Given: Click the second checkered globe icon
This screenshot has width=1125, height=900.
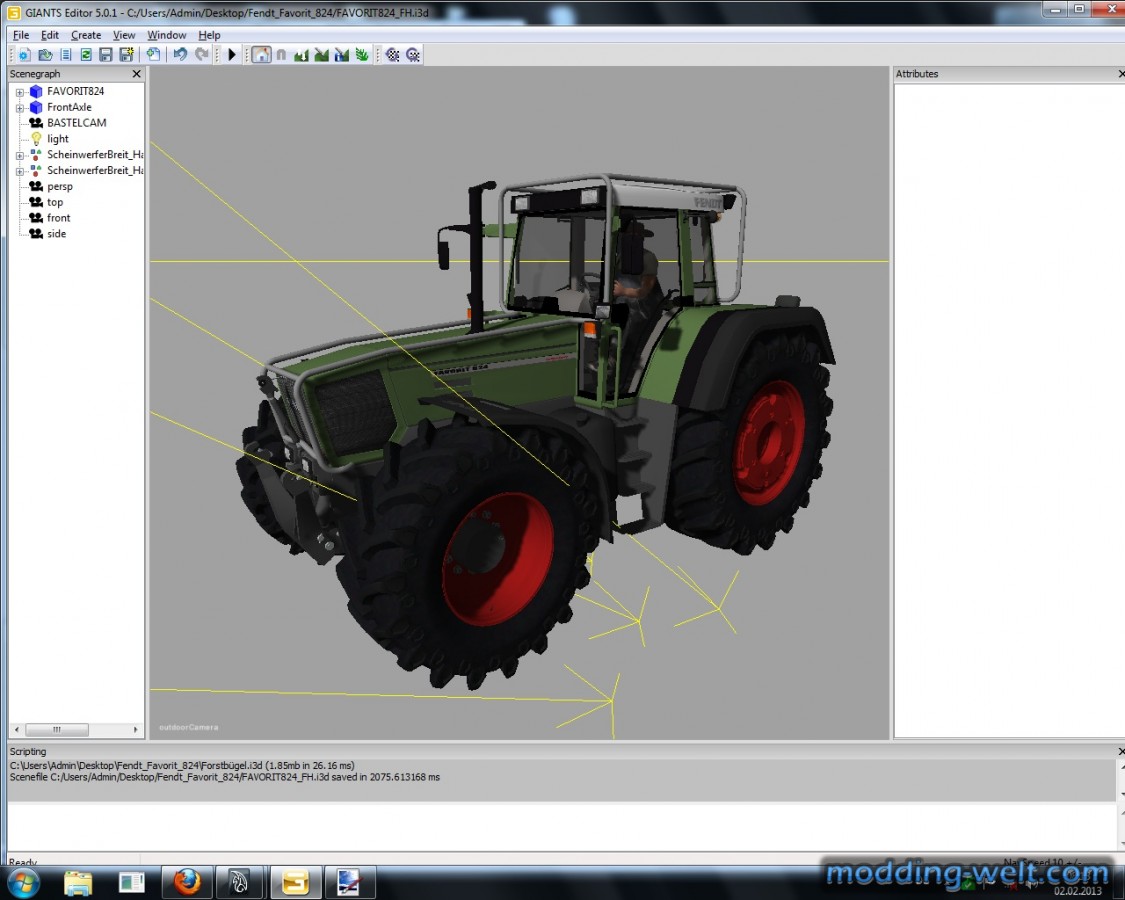Looking at the screenshot, I should tap(413, 55).
